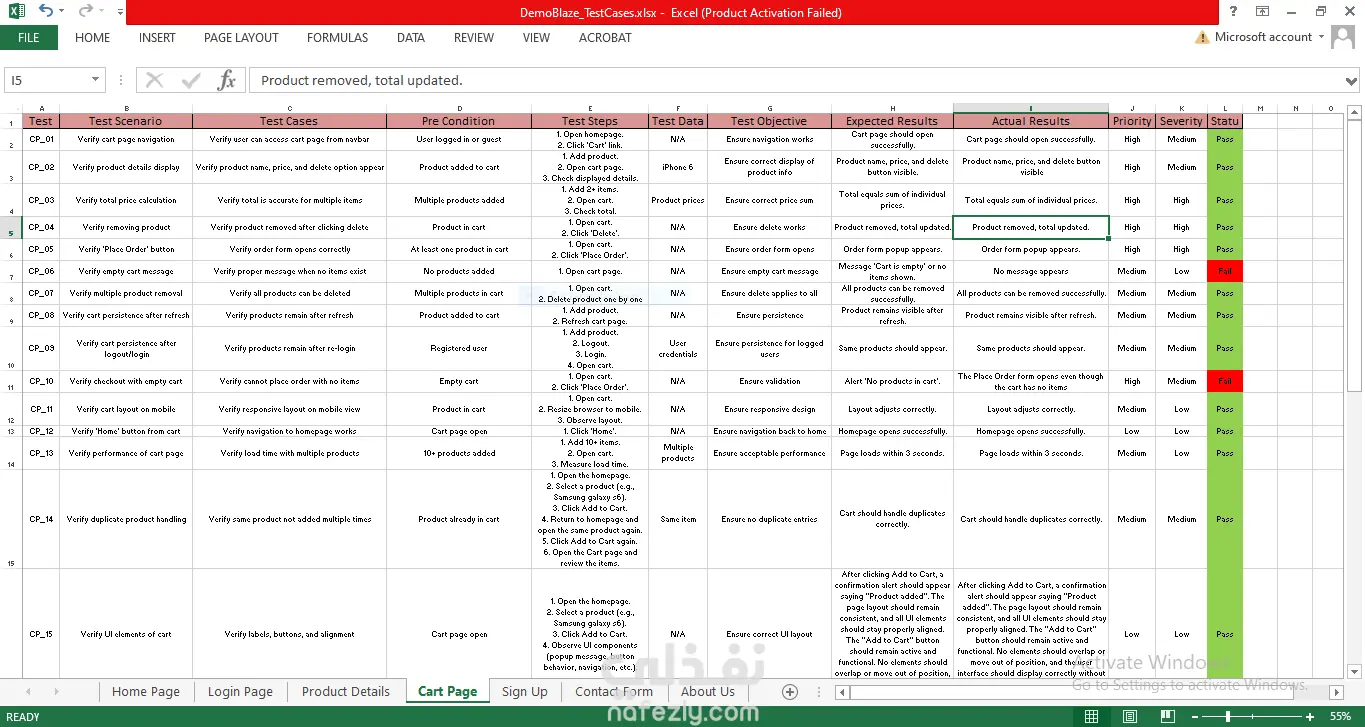Click the account warning triangle icon
Screen dimensions: 1365x727
pyautogui.click(x=1202, y=38)
